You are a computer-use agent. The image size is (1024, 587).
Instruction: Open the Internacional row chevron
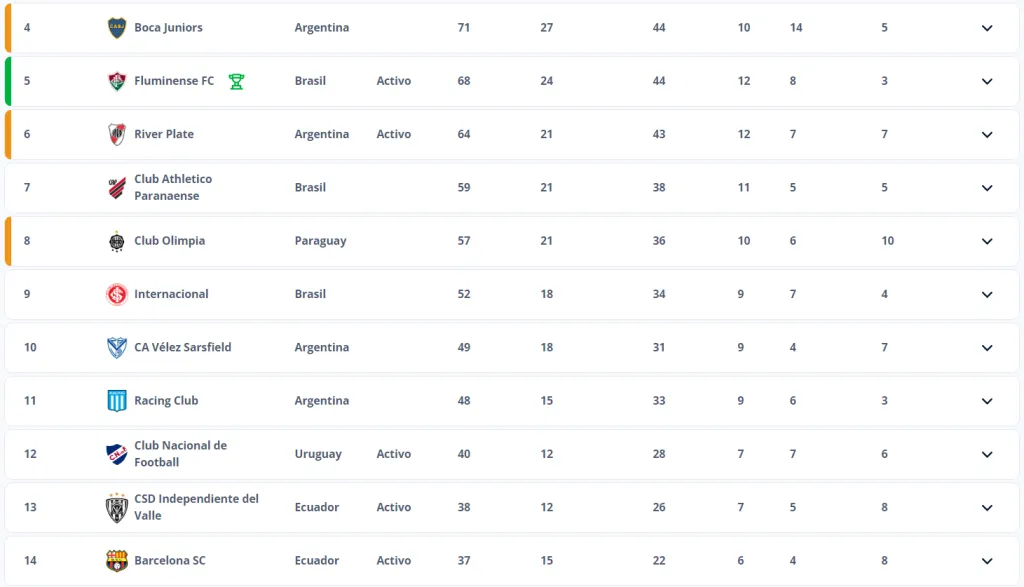tap(987, 294)
